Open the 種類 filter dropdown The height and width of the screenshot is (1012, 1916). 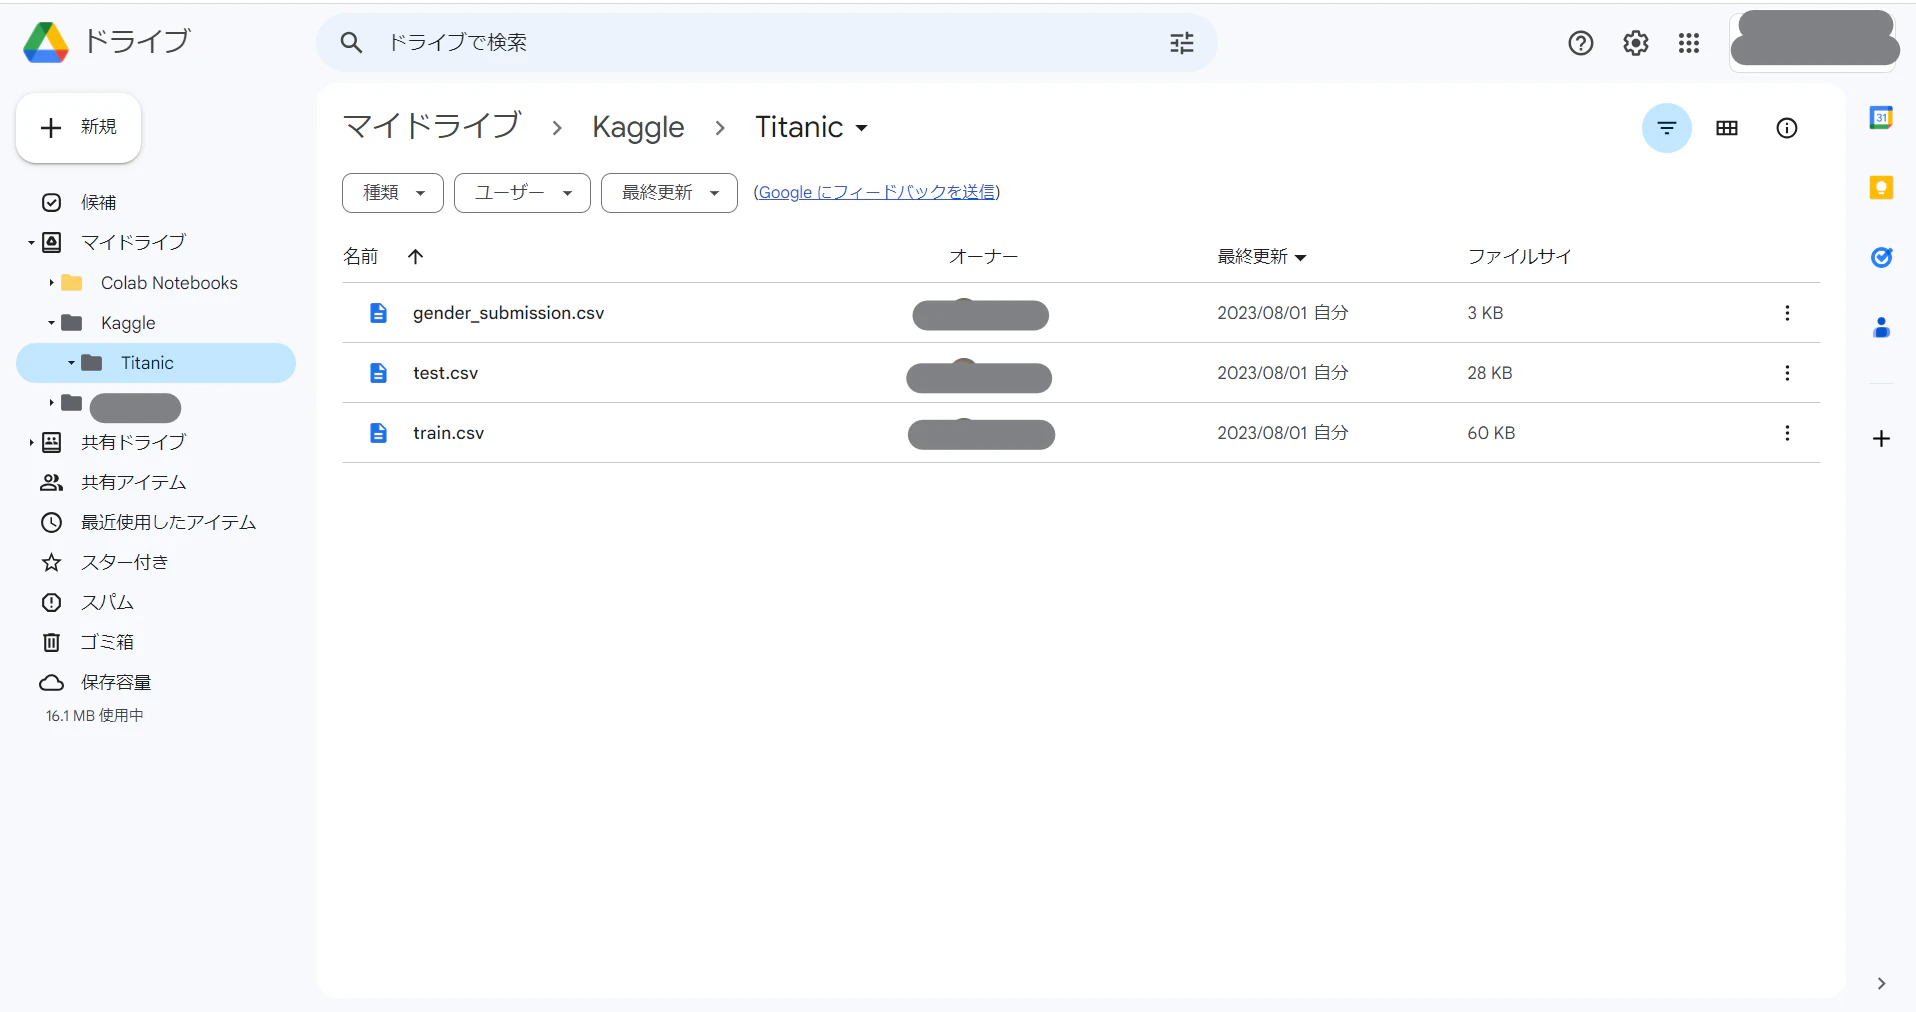coord(393,193)
